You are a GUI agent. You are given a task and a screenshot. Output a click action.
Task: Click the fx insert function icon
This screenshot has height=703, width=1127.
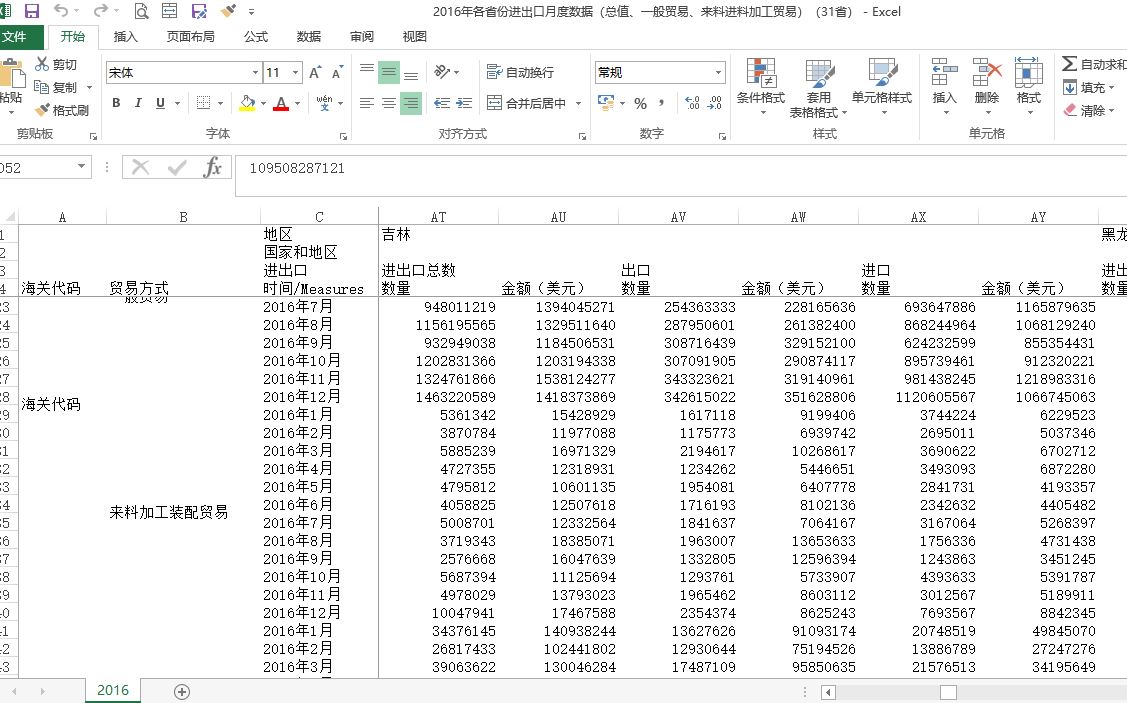pyautogui.click(x=212, y=168)
